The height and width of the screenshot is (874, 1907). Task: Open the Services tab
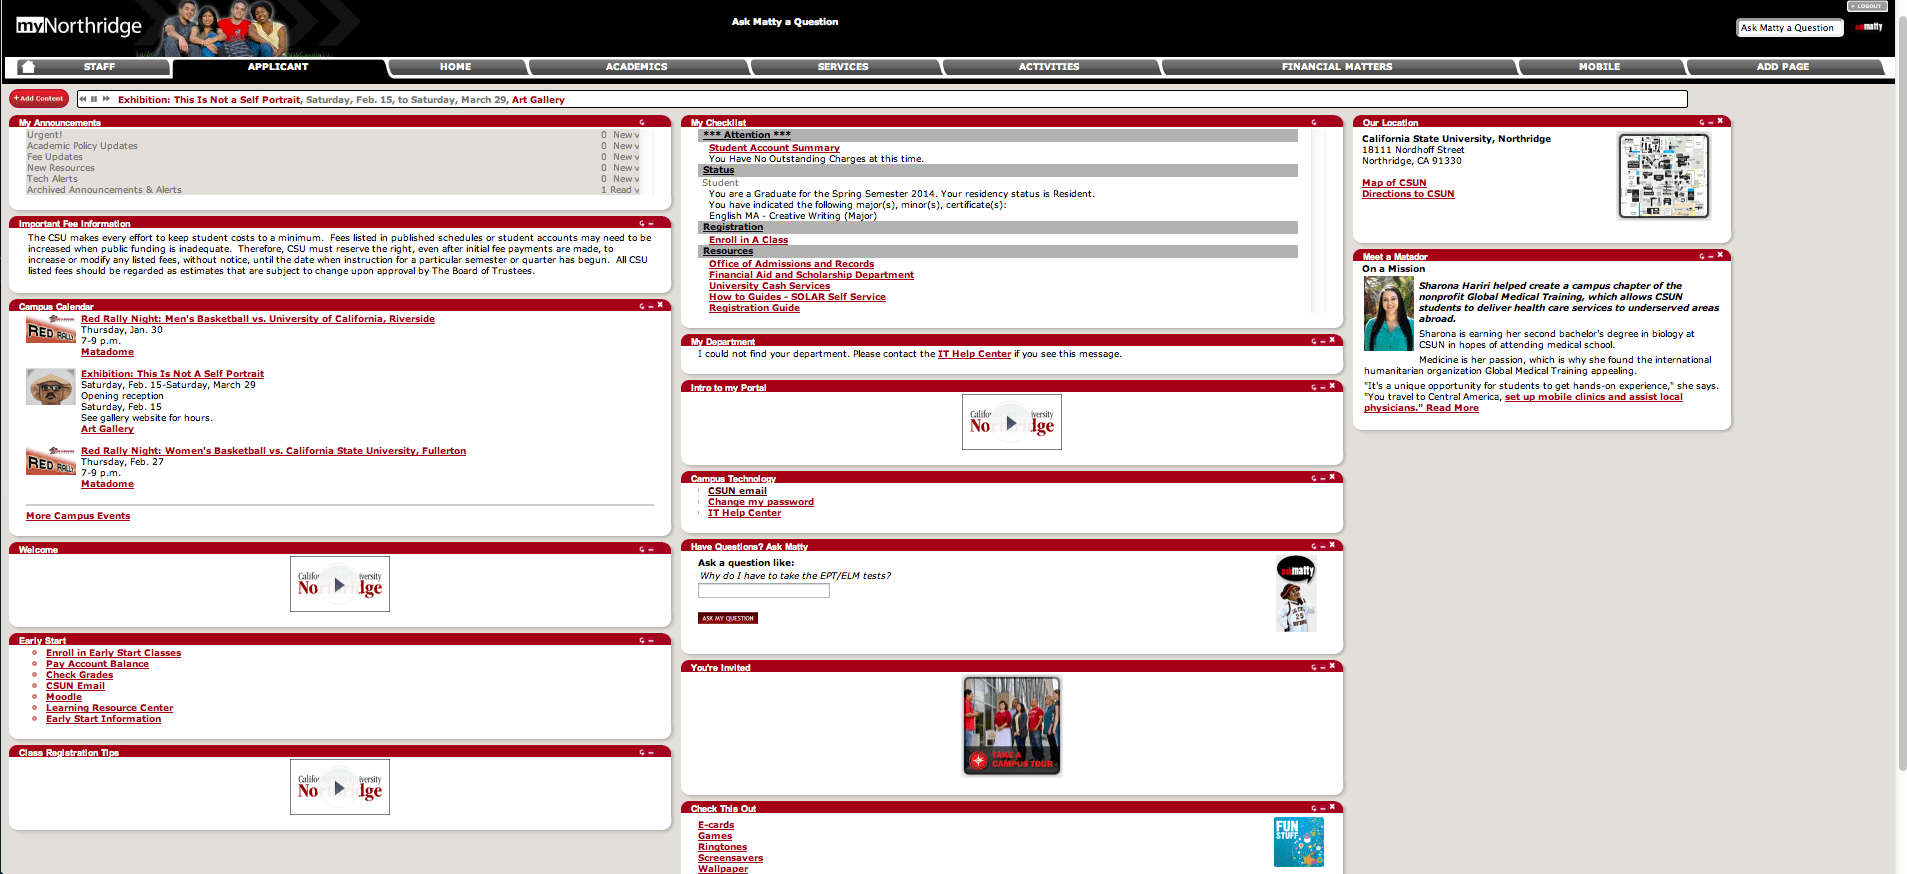click(843, 67)
